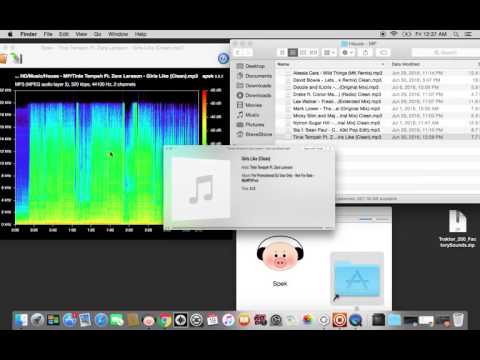Image resolution: width=480 pixels, height=360 pixels.
Task: Open Photos from the Dock
Action: tap(308, 320)
